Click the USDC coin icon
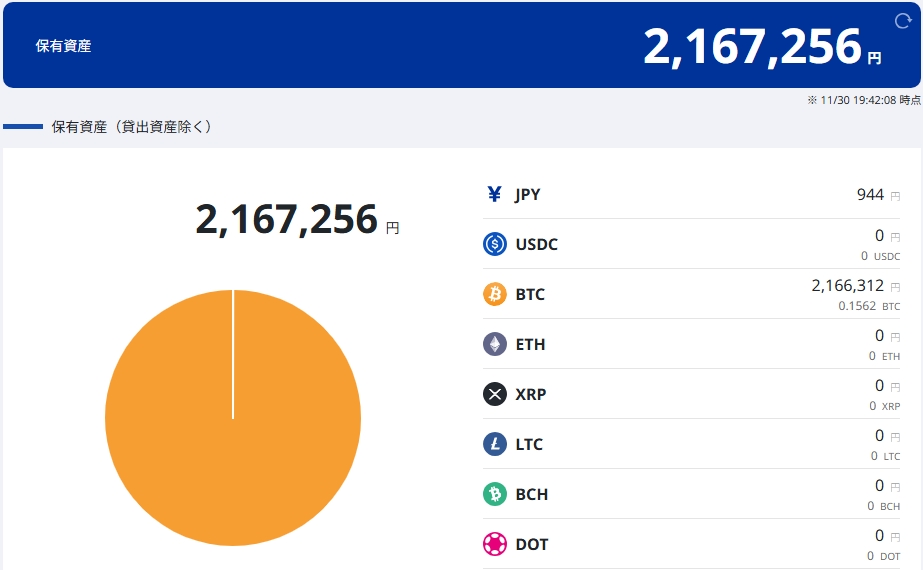Image resolution: width=923 pixels, height=570 pixels. click(x=495, y=244)
